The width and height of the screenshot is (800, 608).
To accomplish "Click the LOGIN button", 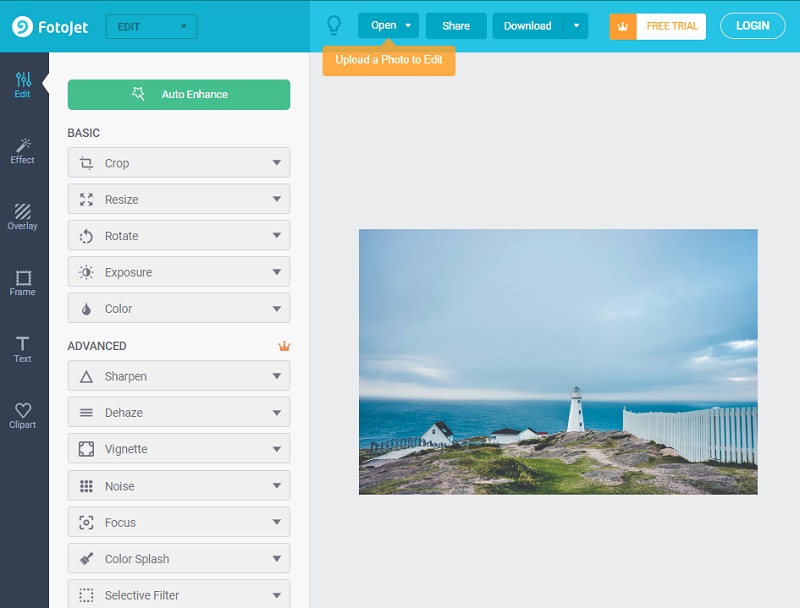I will [x=752, y=26].
